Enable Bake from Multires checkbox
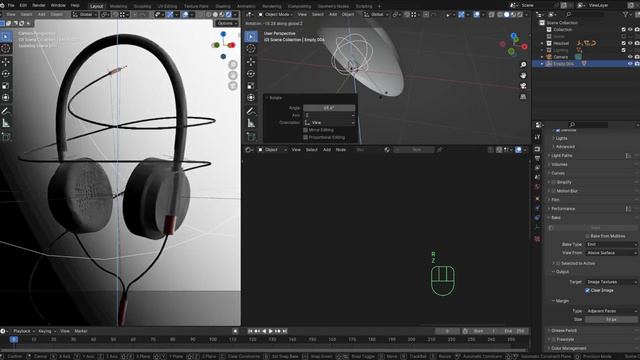This screenshot has height=360, width=640. [587, 236]
